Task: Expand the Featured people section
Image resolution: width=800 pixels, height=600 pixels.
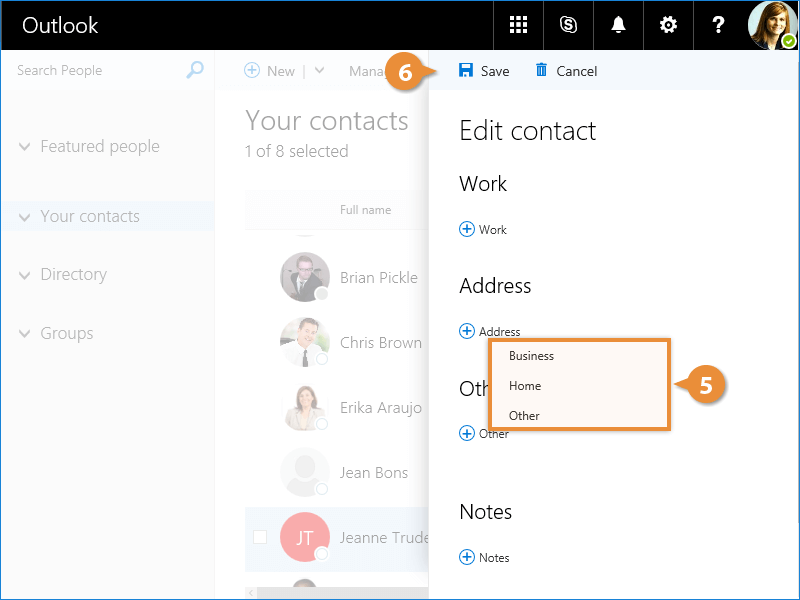Action: click(x=25, y=147)
